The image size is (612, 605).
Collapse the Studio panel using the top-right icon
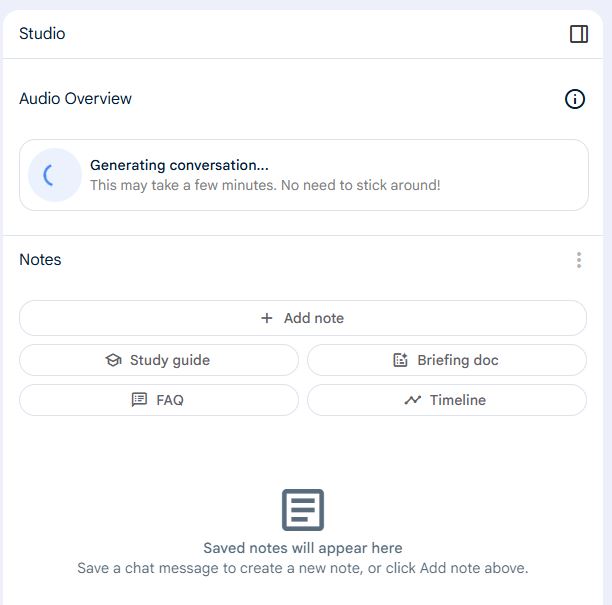pos(578,34)
